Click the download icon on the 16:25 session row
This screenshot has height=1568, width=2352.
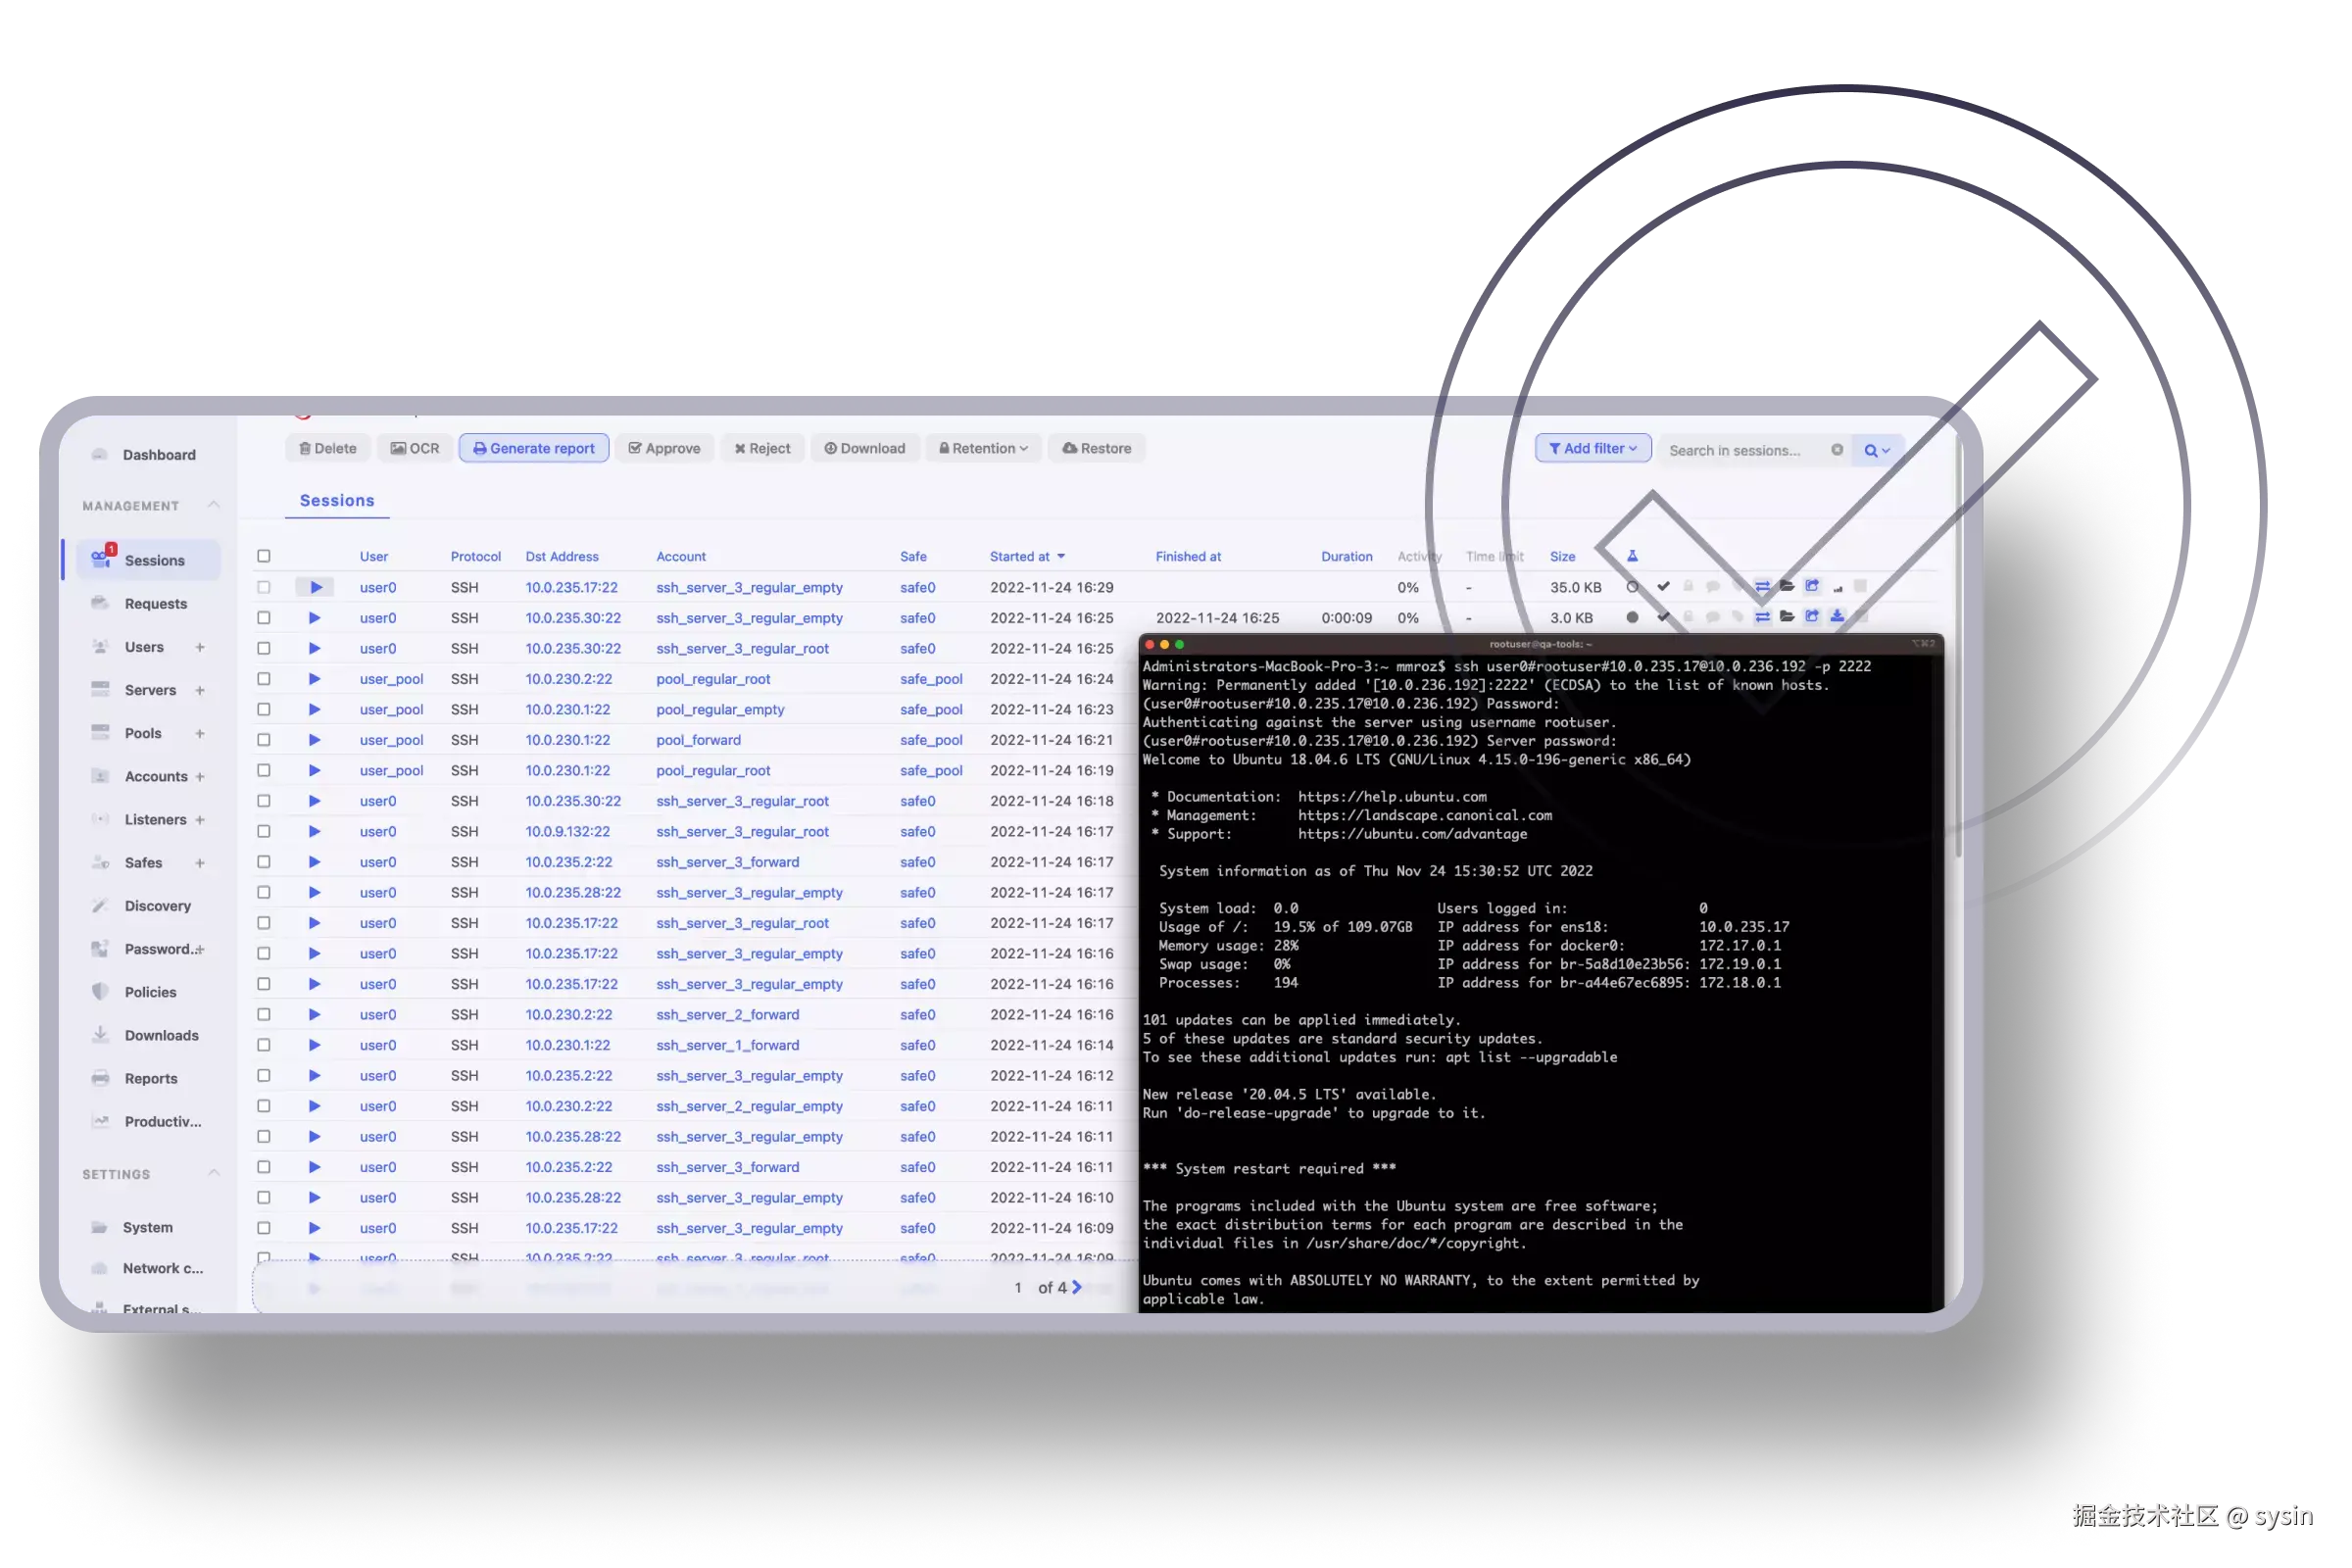click(x=1837, y=617)
